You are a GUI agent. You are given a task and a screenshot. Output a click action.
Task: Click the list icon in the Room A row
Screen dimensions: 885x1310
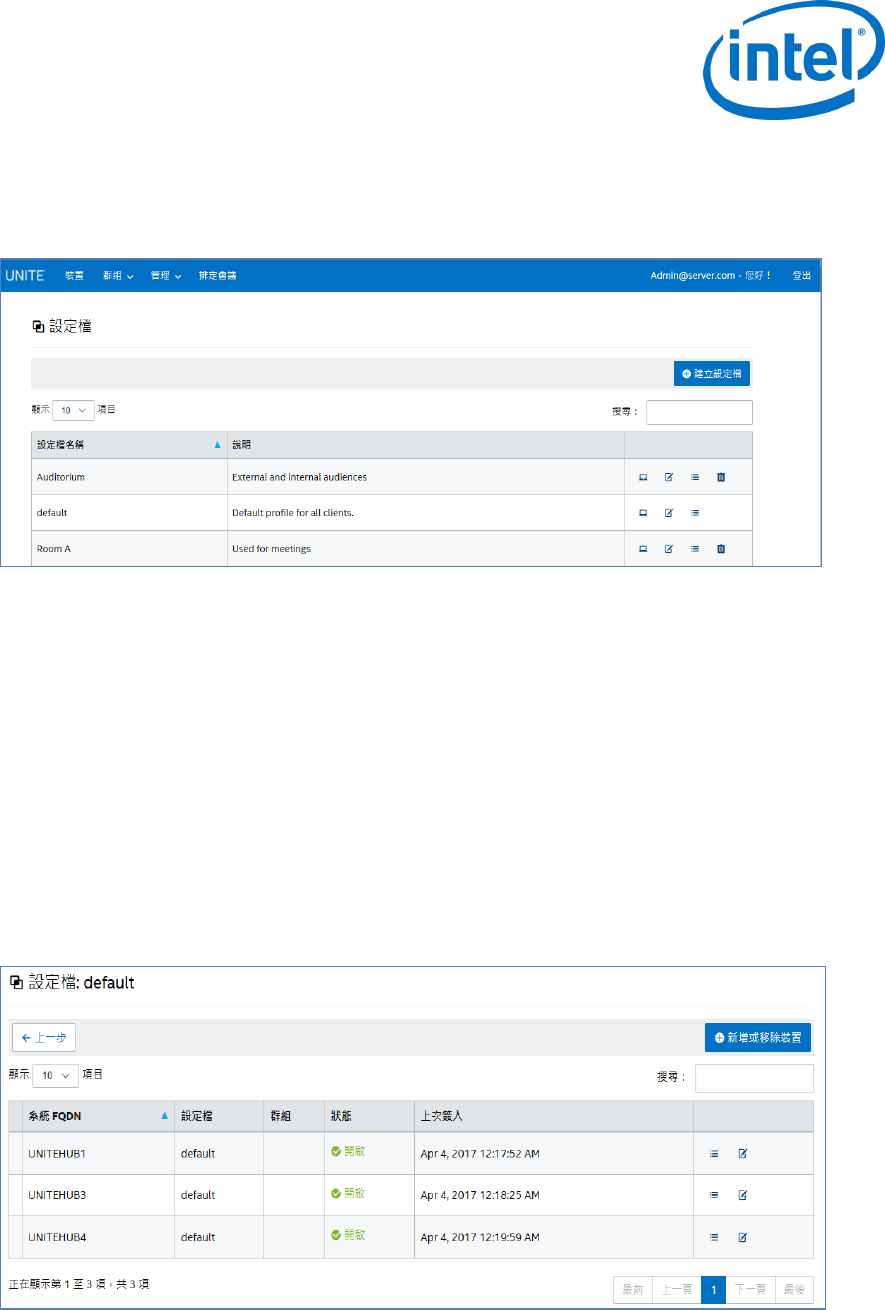(695, 548)
